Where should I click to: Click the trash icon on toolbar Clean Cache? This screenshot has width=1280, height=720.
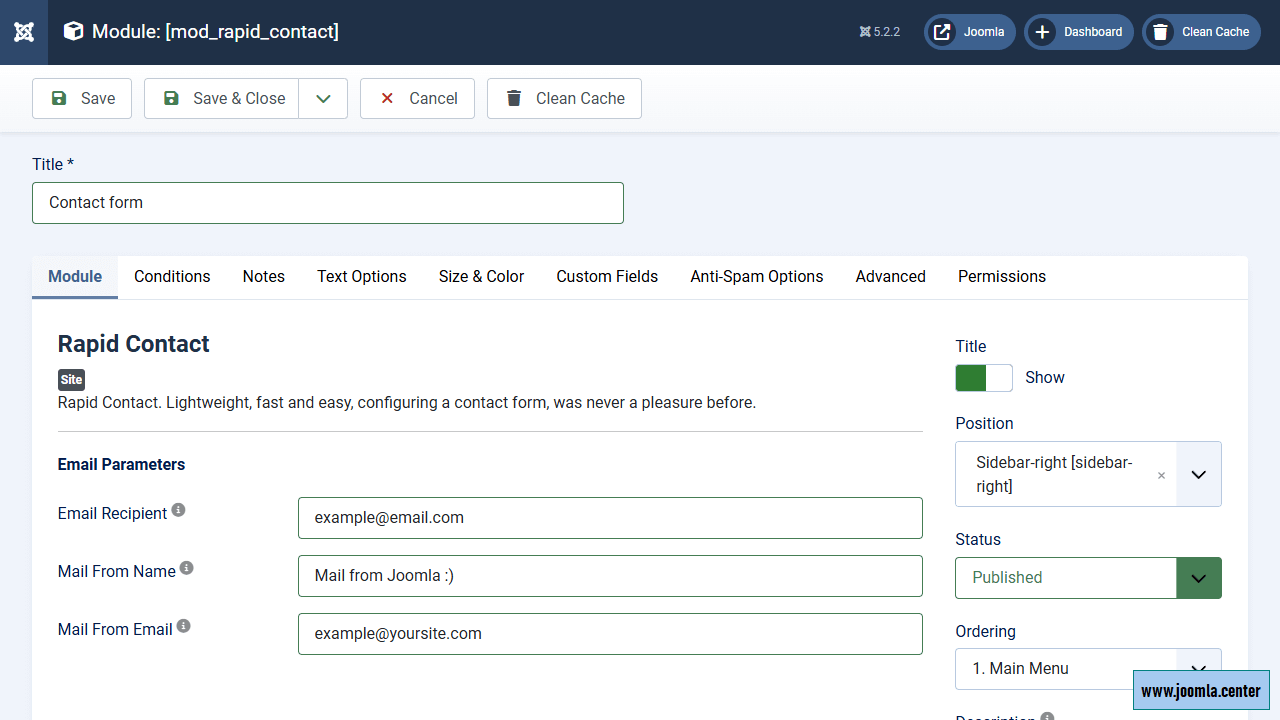514,98
